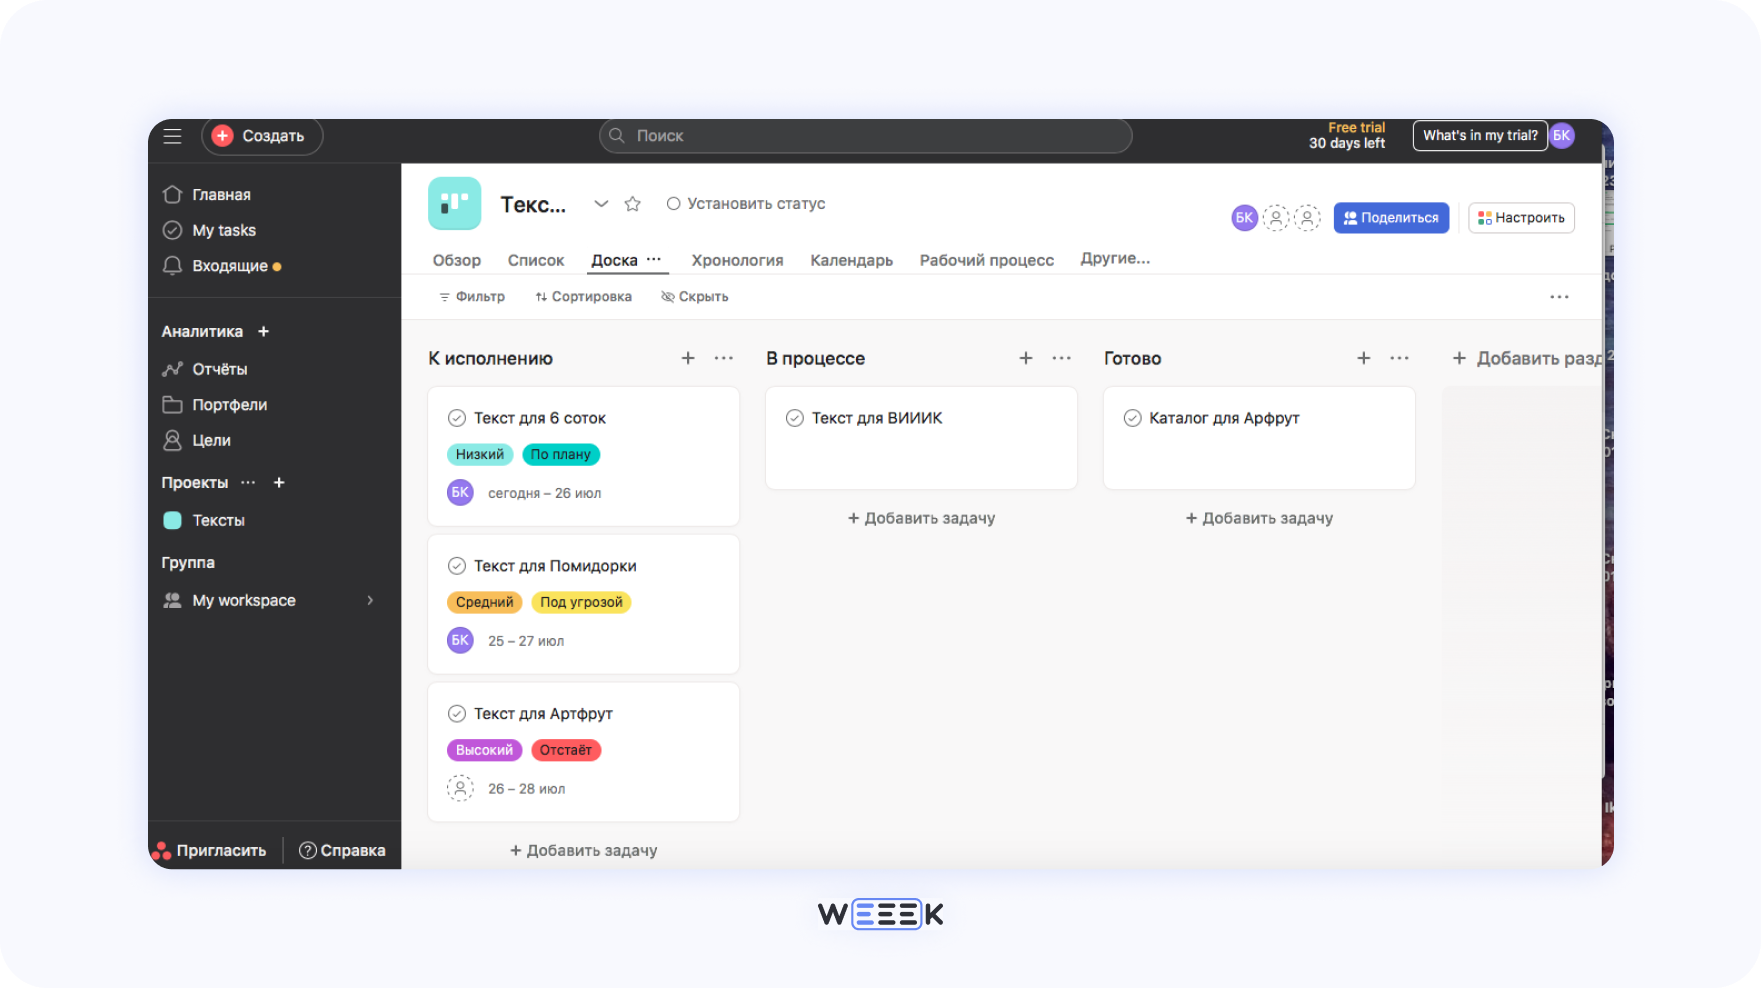Click the Поиск search field
This screenshot has width=1761, height=988.
pyautogui.click(x=863, y=135)
